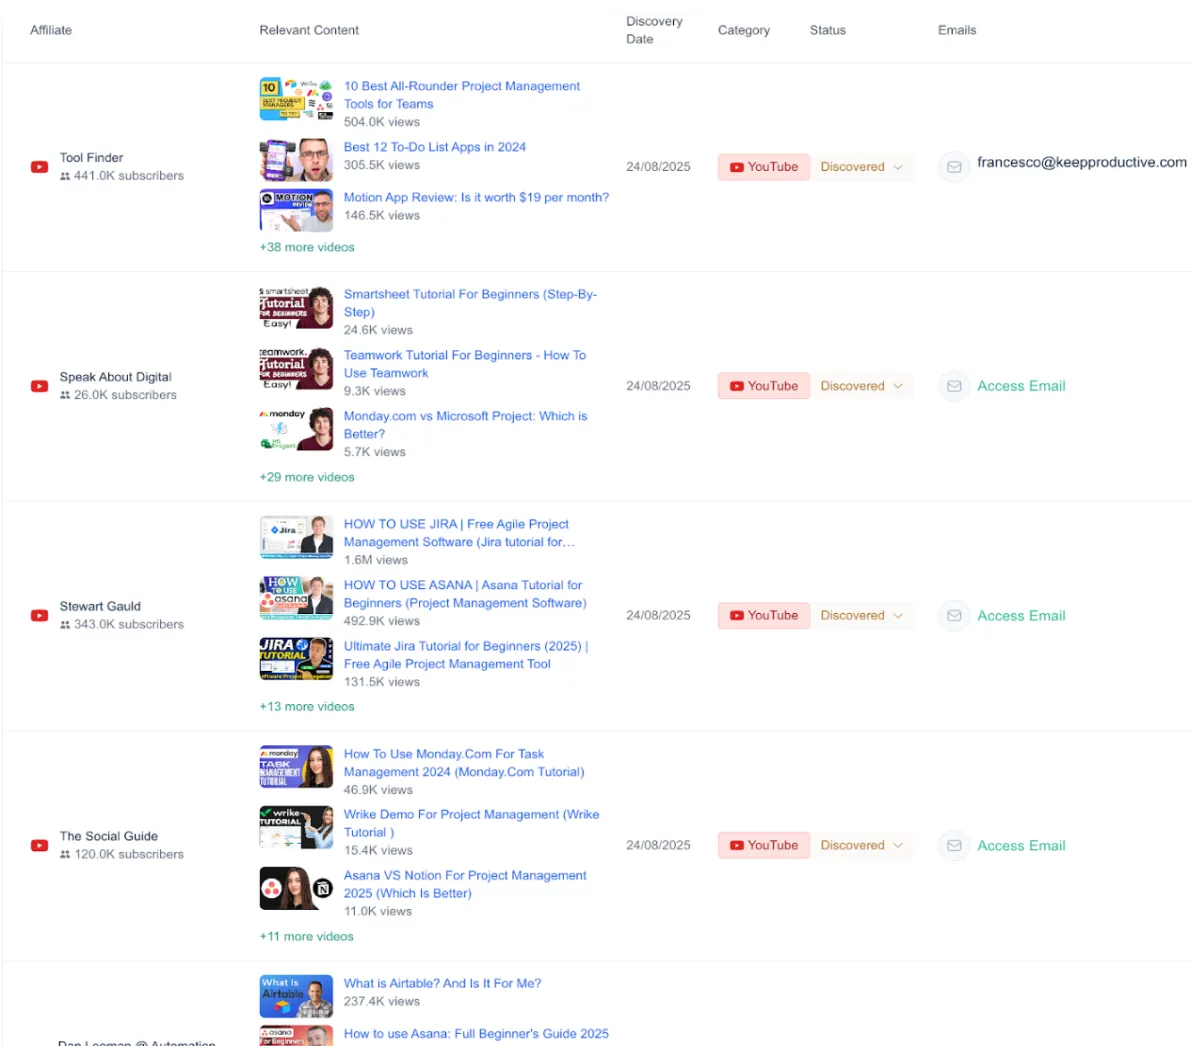Open Best 12 To-Do List Apps in 2024
Image resolution: width=1194 pixels, height=1046 pixels.
[x=435, y=147]
